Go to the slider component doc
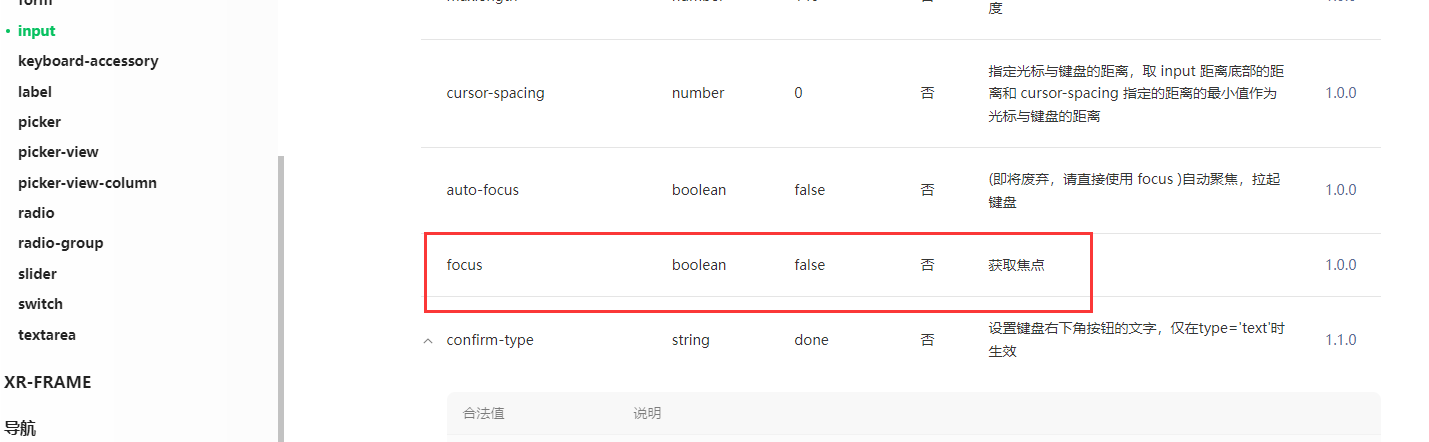 tap(37, 274)
